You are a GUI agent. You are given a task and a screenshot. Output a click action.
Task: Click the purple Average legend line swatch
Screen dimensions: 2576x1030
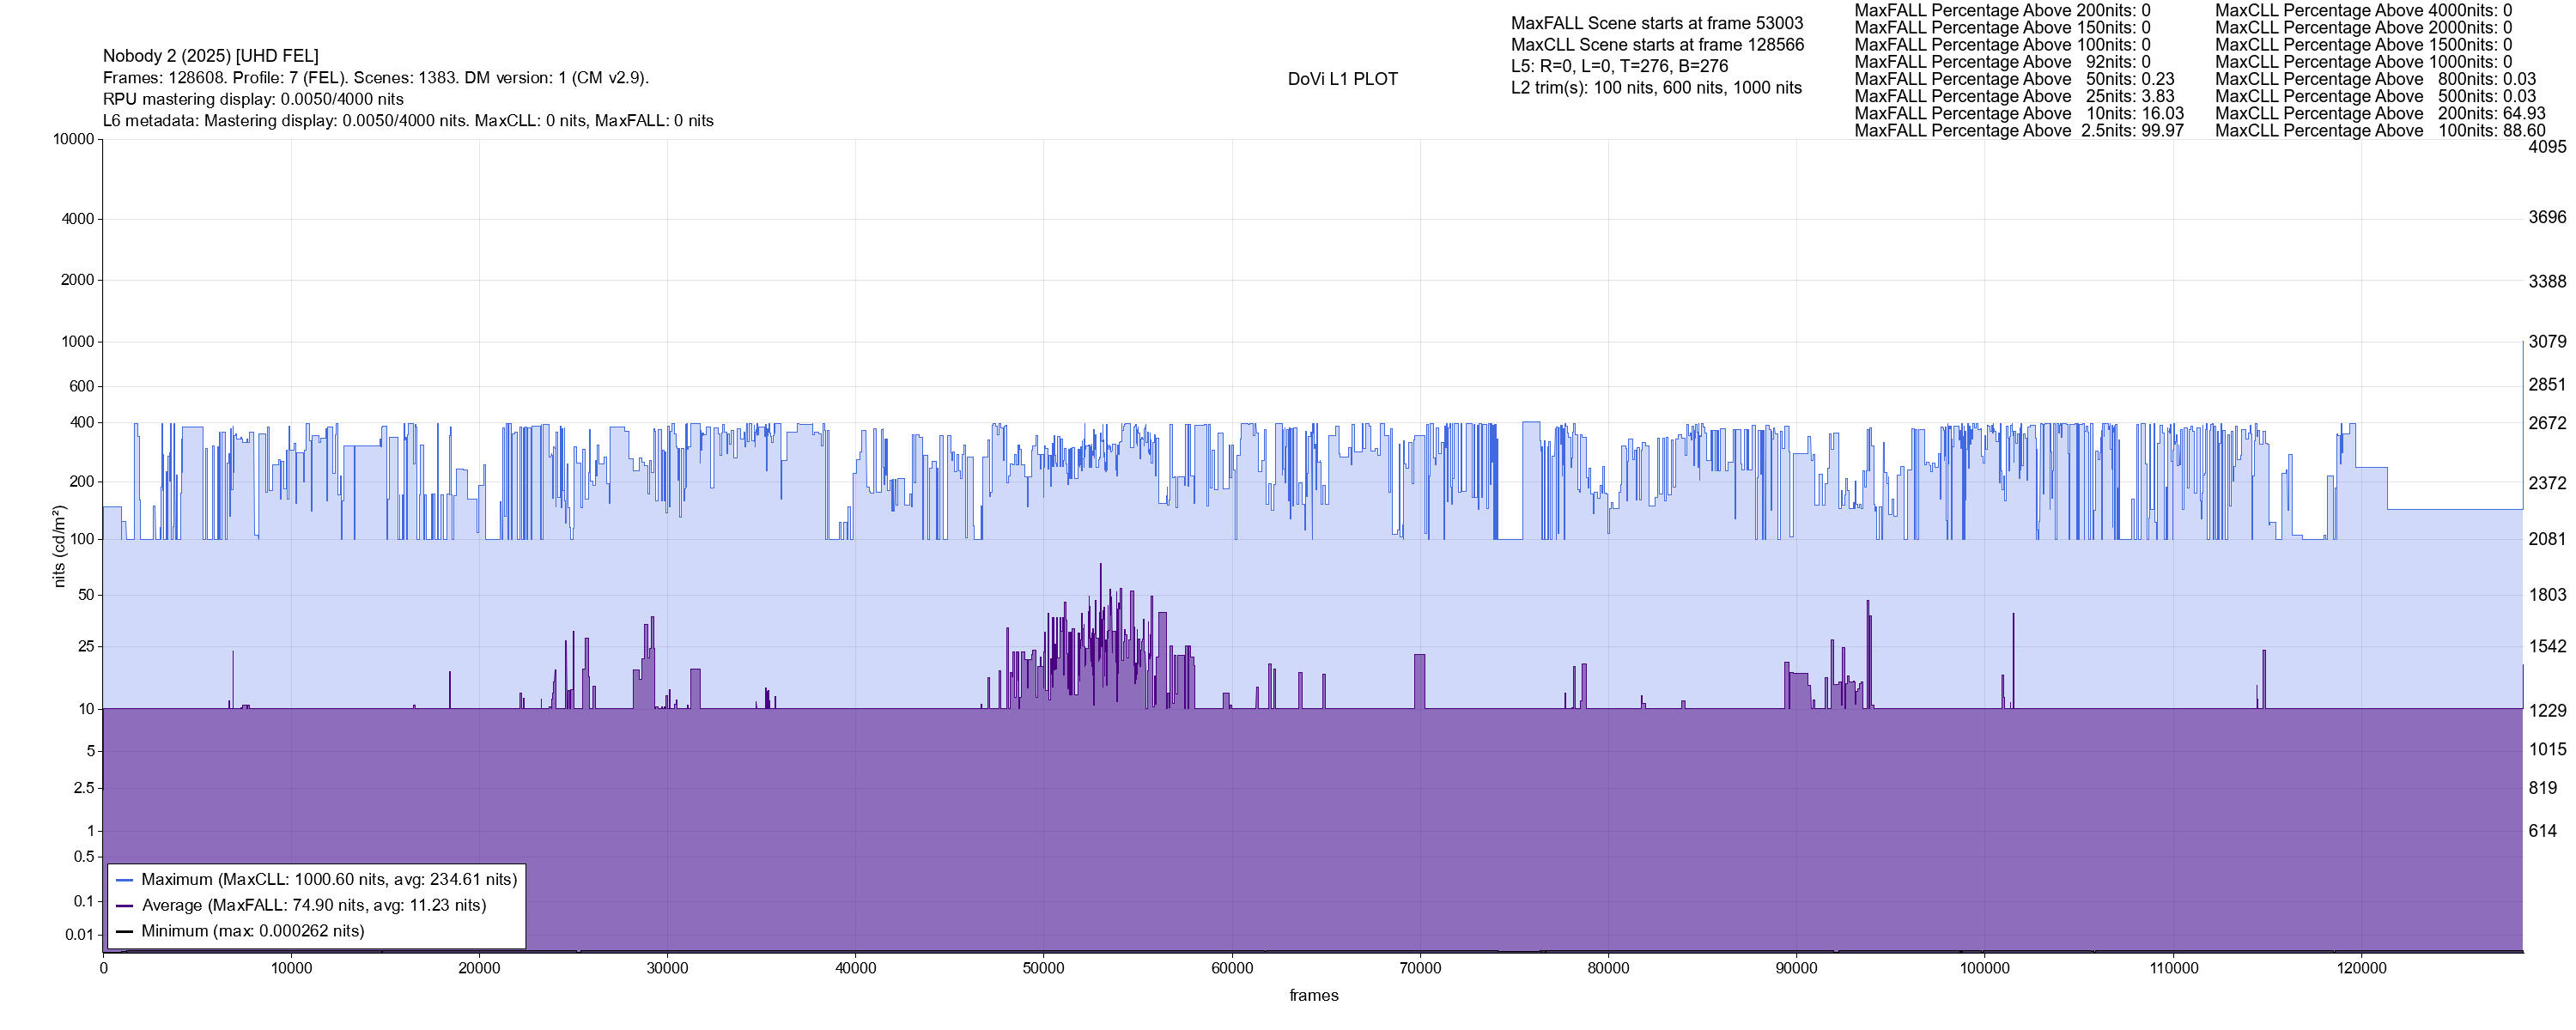click(x=125, y=906)
